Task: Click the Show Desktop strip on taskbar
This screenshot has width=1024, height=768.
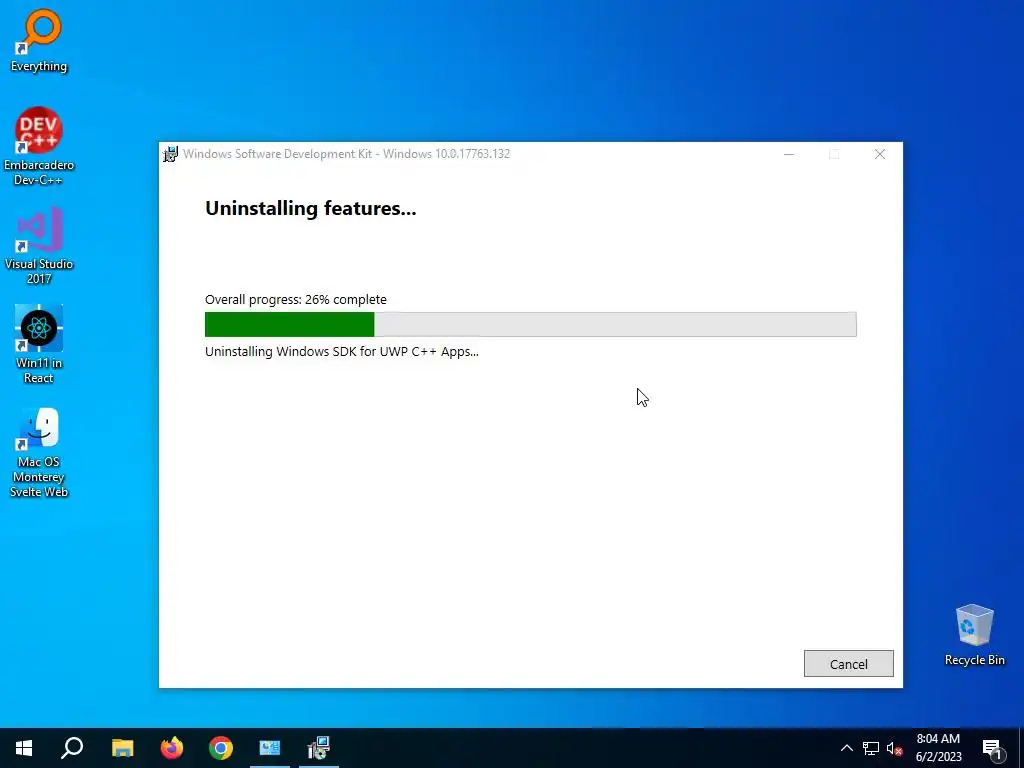Action: (x=1021, y=748)
